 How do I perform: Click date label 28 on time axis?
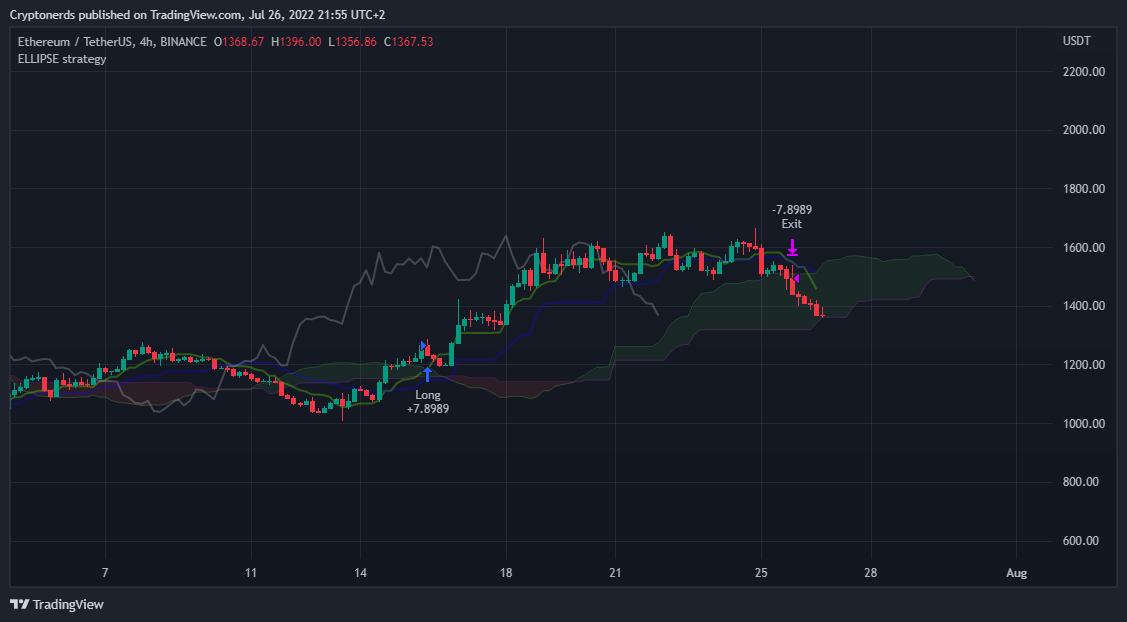[x=870, y=573]
